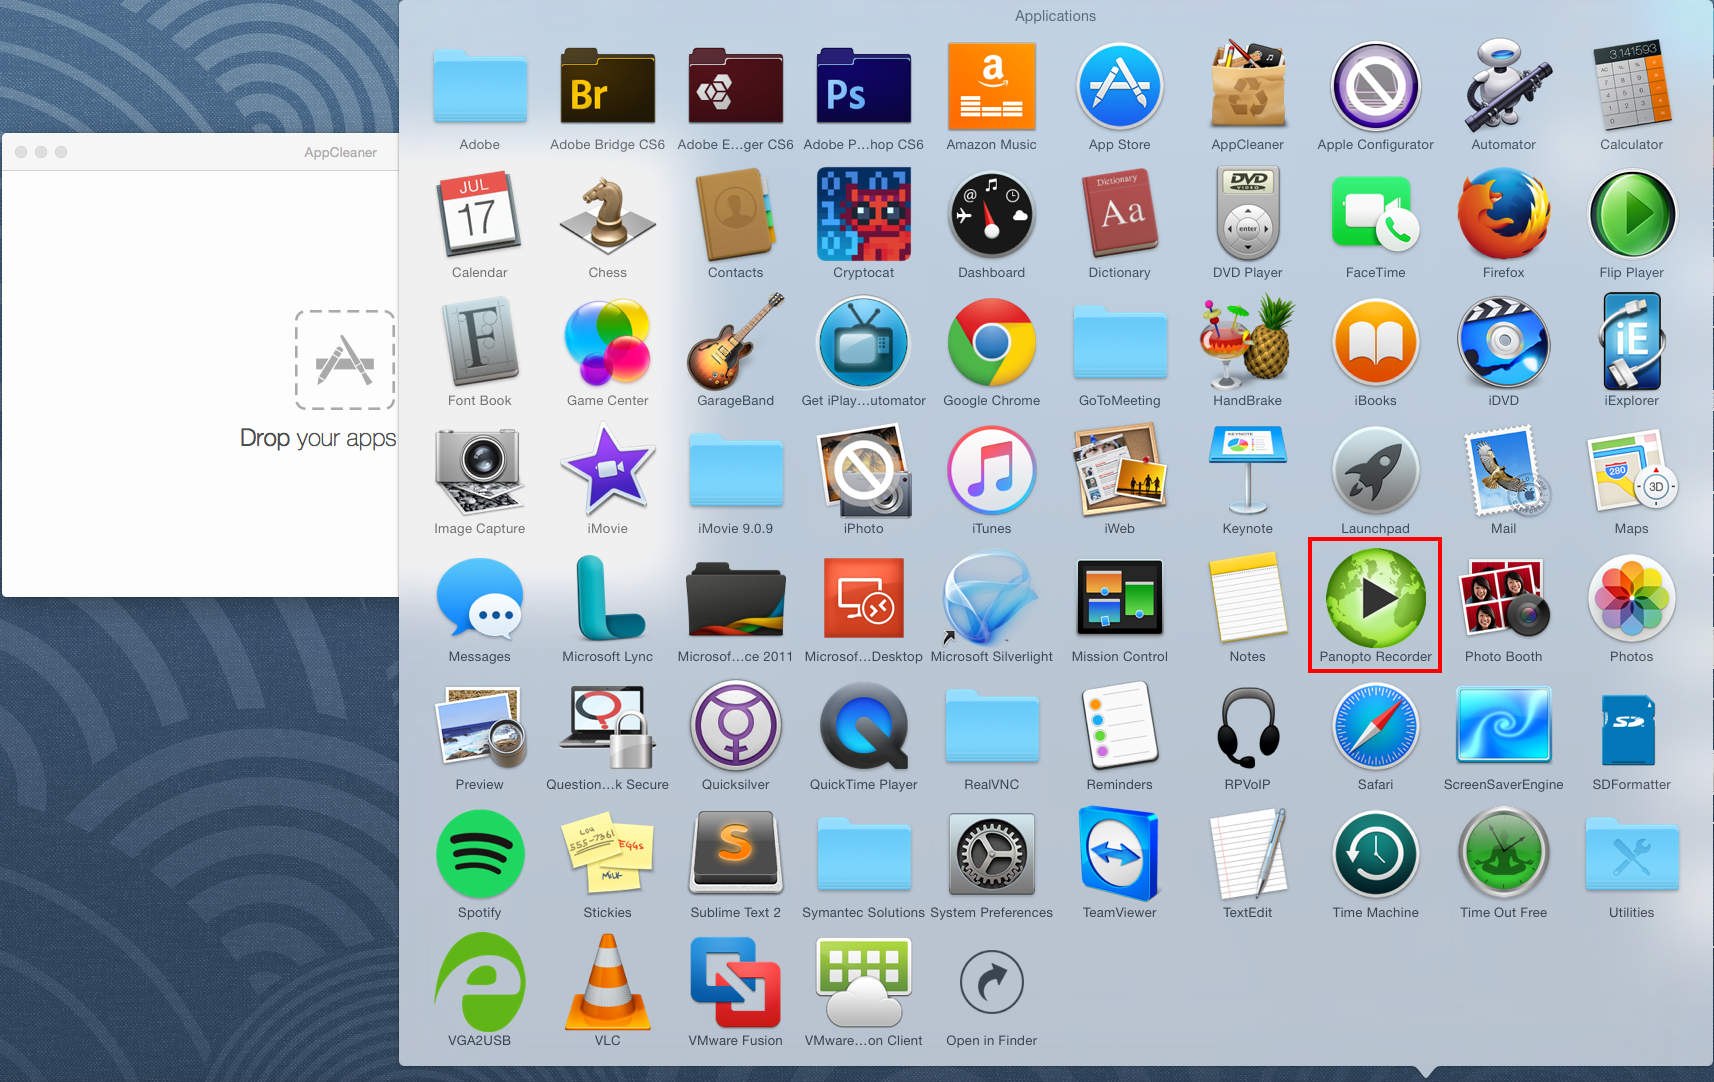
Task: Launch Google Chrome from the Applications grid
Action: [991, 344]
